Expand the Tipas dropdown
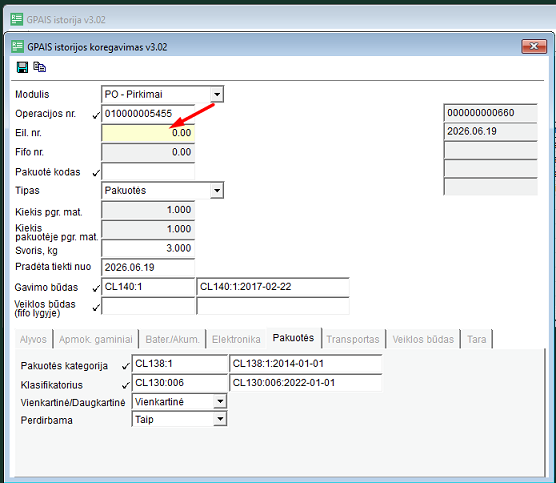Image resolution: width=556 pixels, height=483 pixels. 217,190
